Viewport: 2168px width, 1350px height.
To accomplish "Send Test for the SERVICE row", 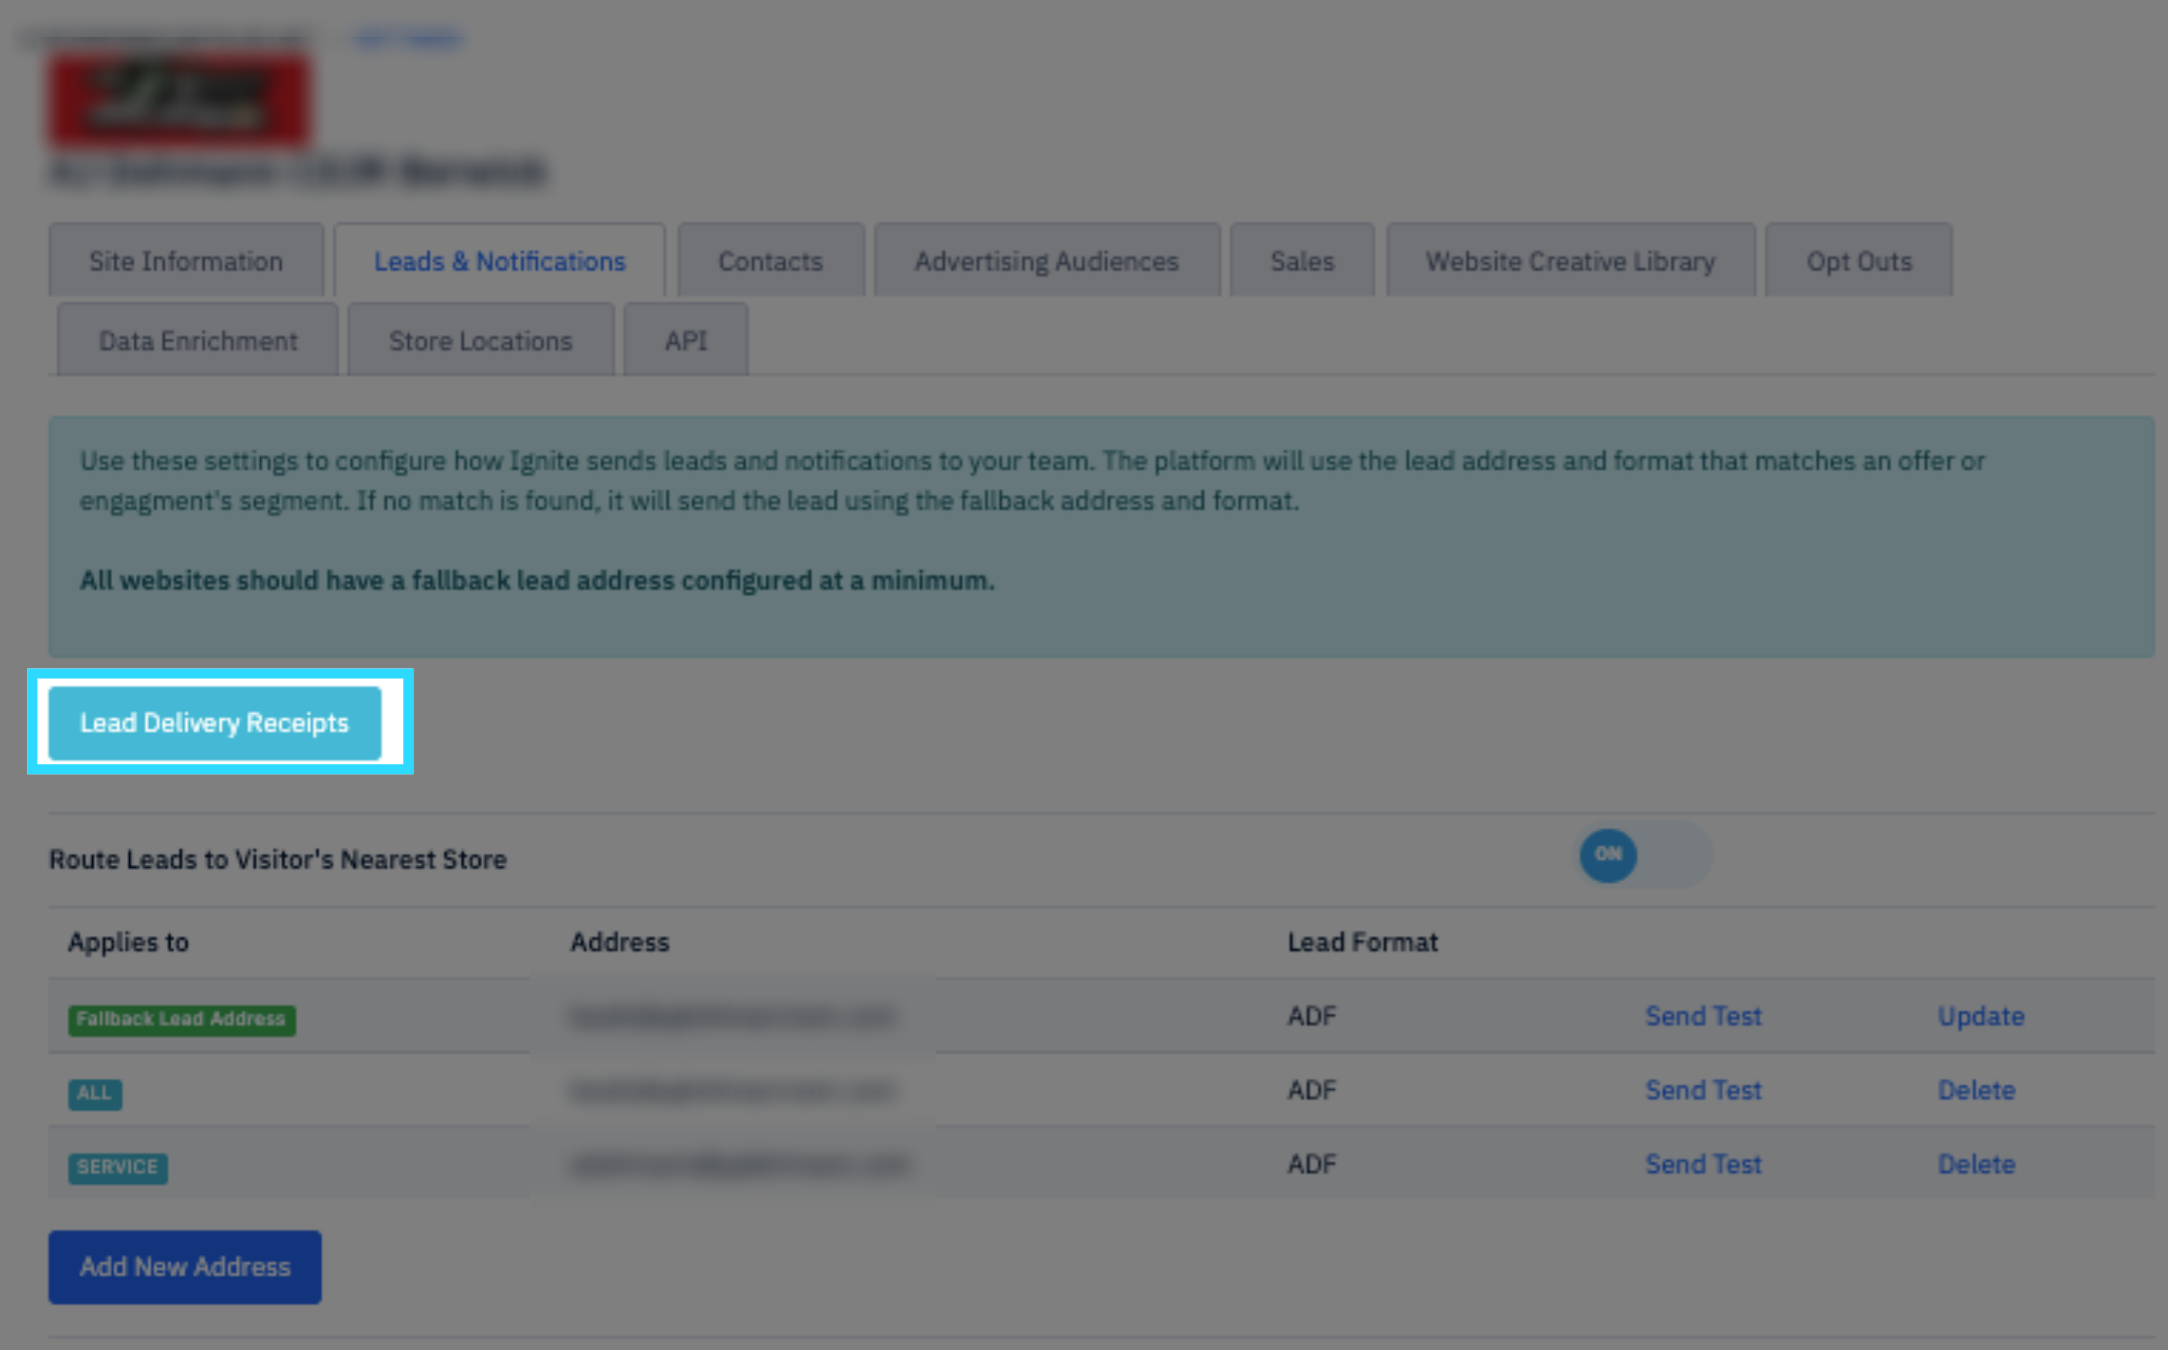I will click(x=1703, y=1164).
